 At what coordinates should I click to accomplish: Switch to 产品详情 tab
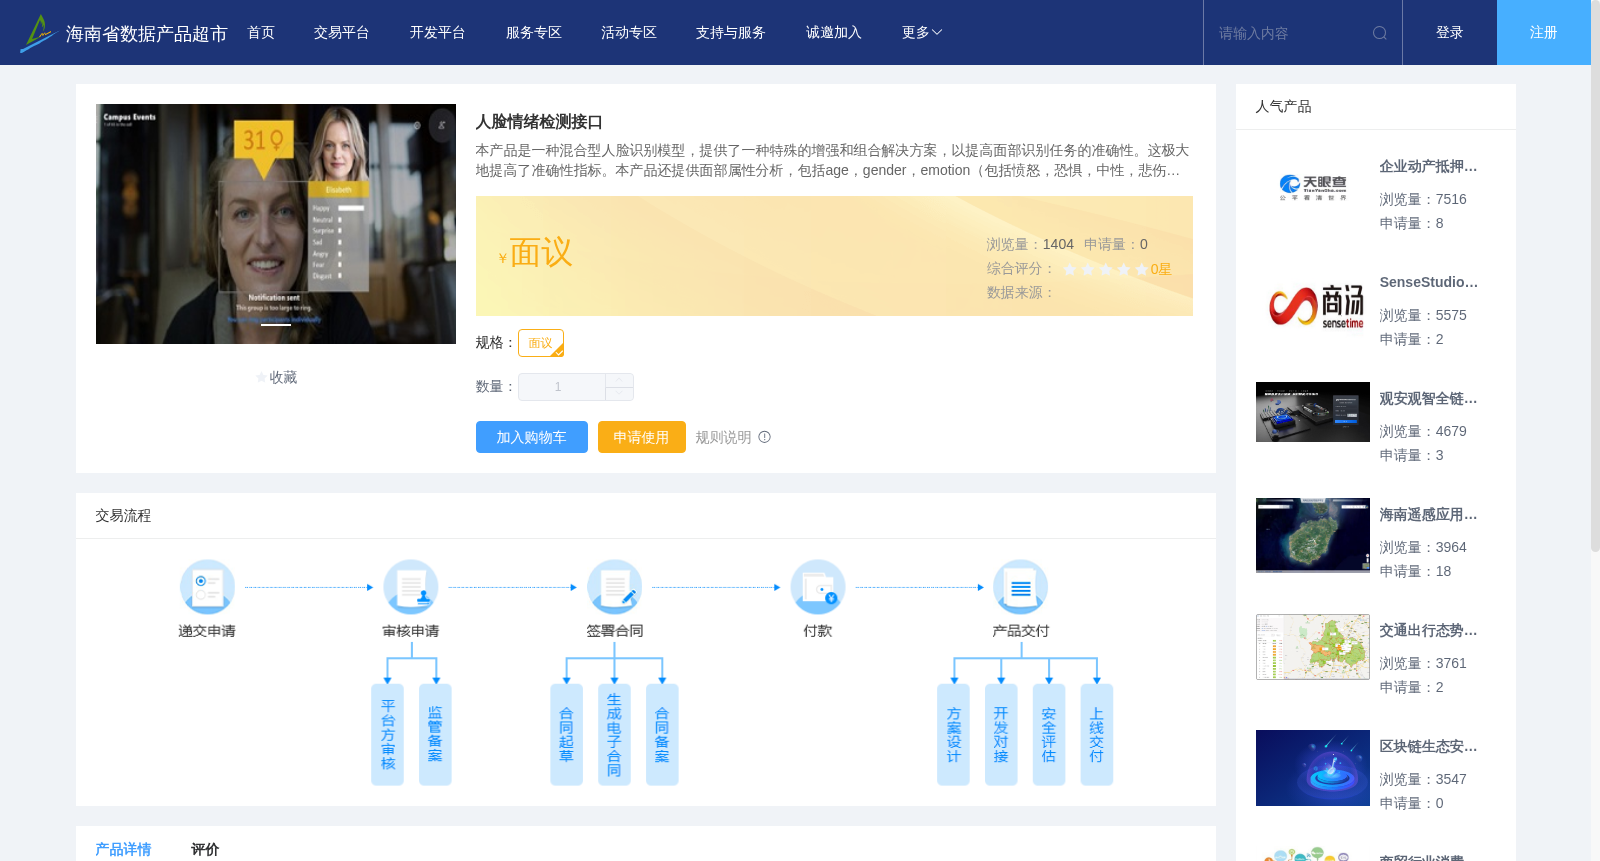[123, 849]
